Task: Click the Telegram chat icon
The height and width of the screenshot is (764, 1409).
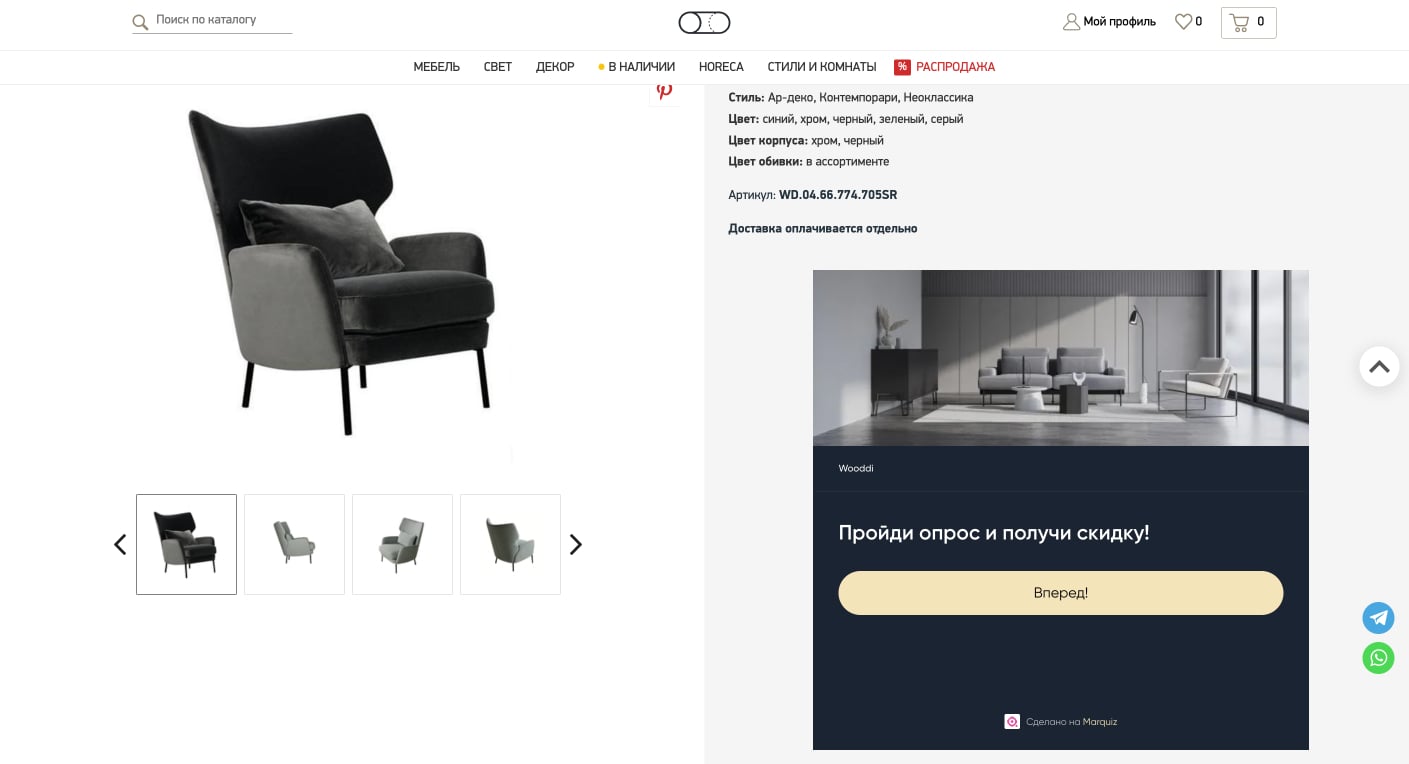Action: click(1378, 618)
